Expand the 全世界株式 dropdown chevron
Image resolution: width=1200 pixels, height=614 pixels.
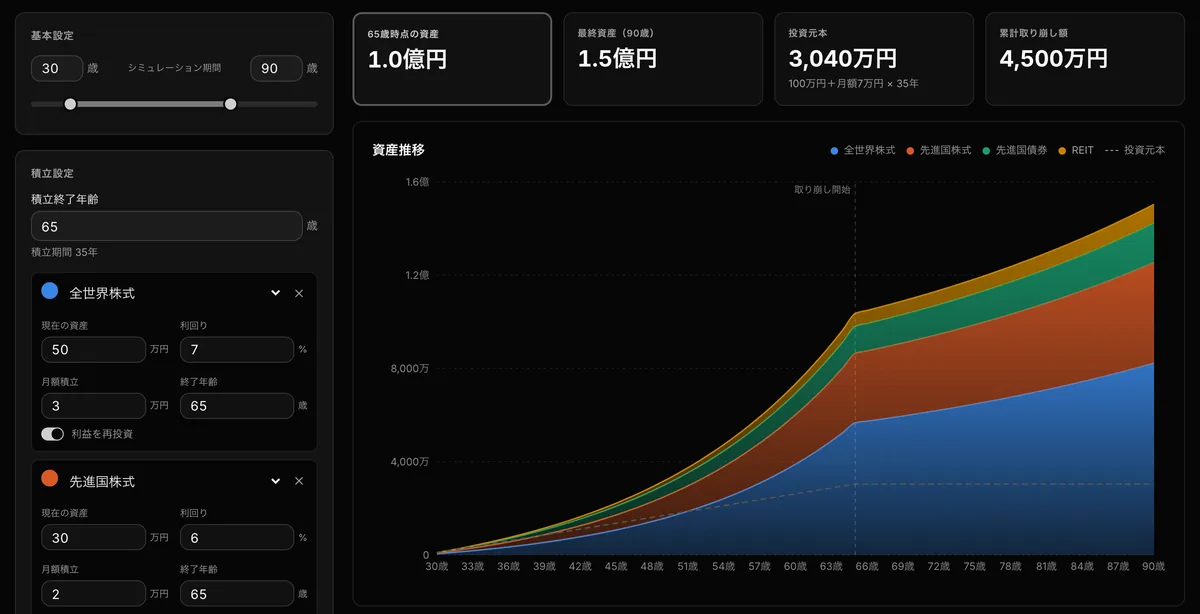pos(276,293)
